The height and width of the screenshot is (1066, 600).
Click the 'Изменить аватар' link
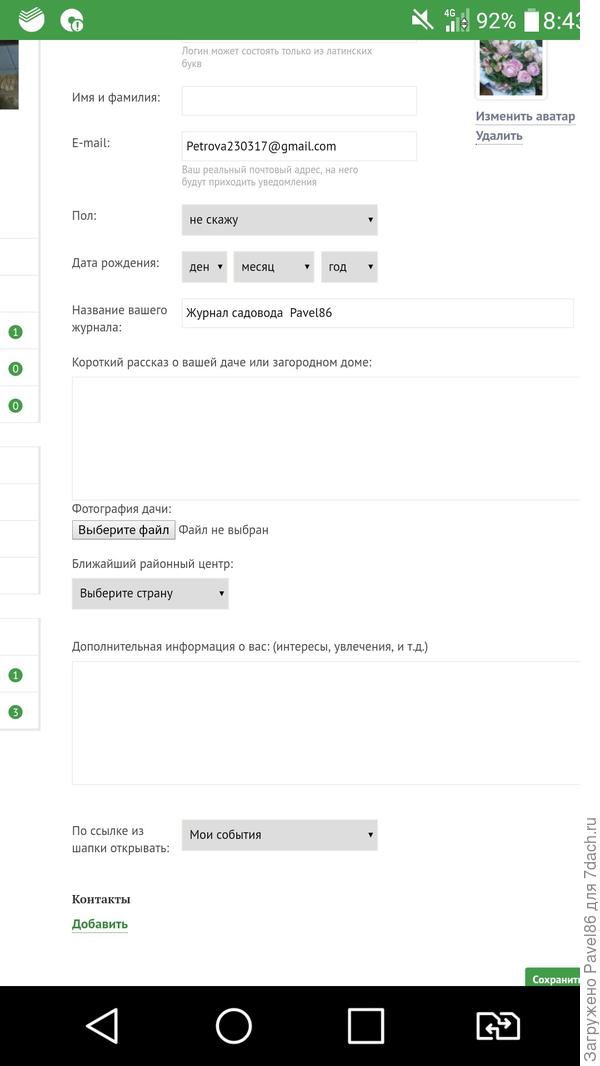click(525, 116)
